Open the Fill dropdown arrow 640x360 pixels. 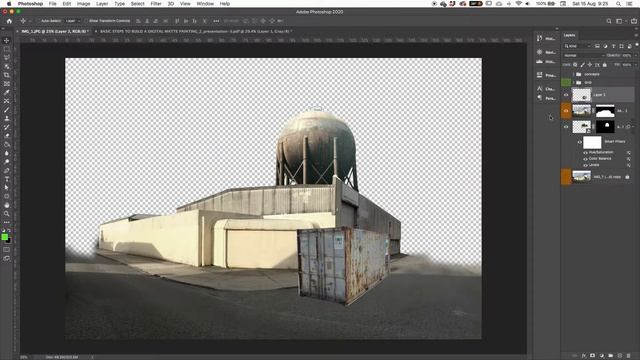(635, 64)
